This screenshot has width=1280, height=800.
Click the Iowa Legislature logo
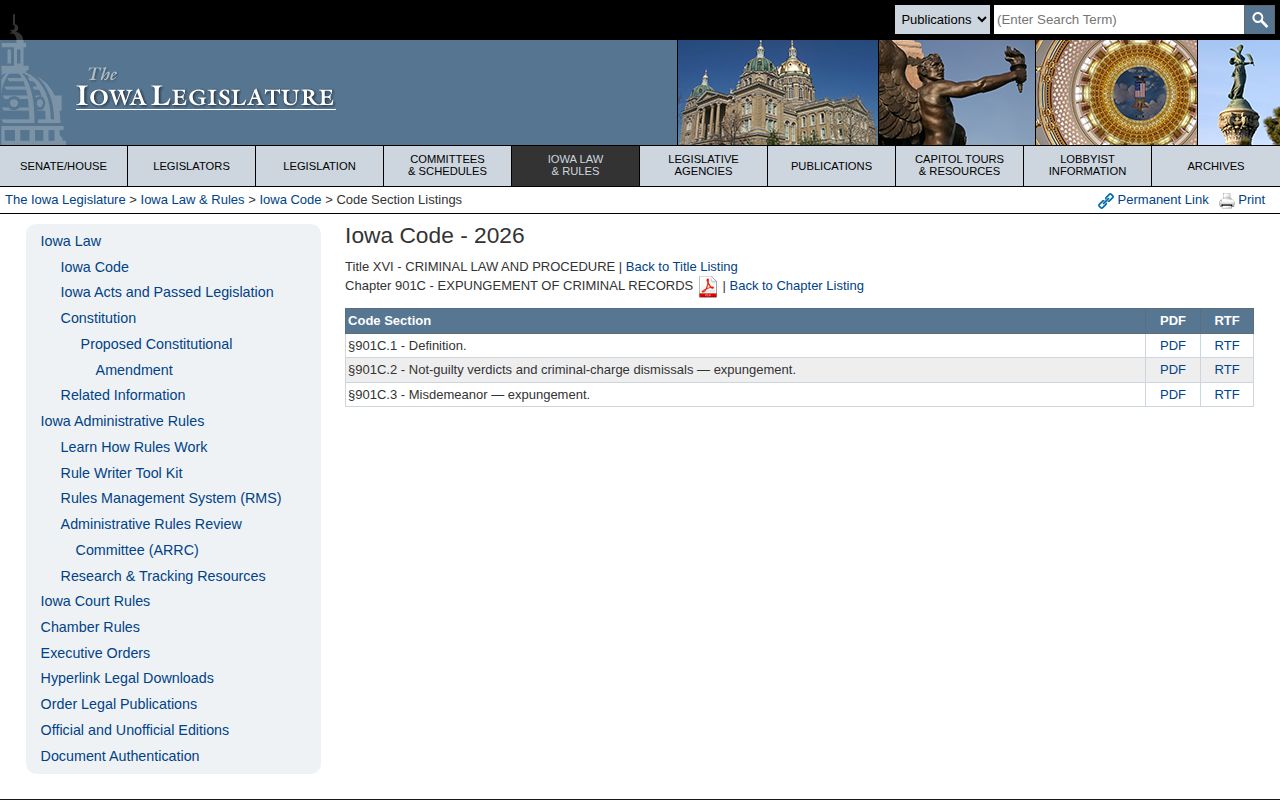pos(206,90)
